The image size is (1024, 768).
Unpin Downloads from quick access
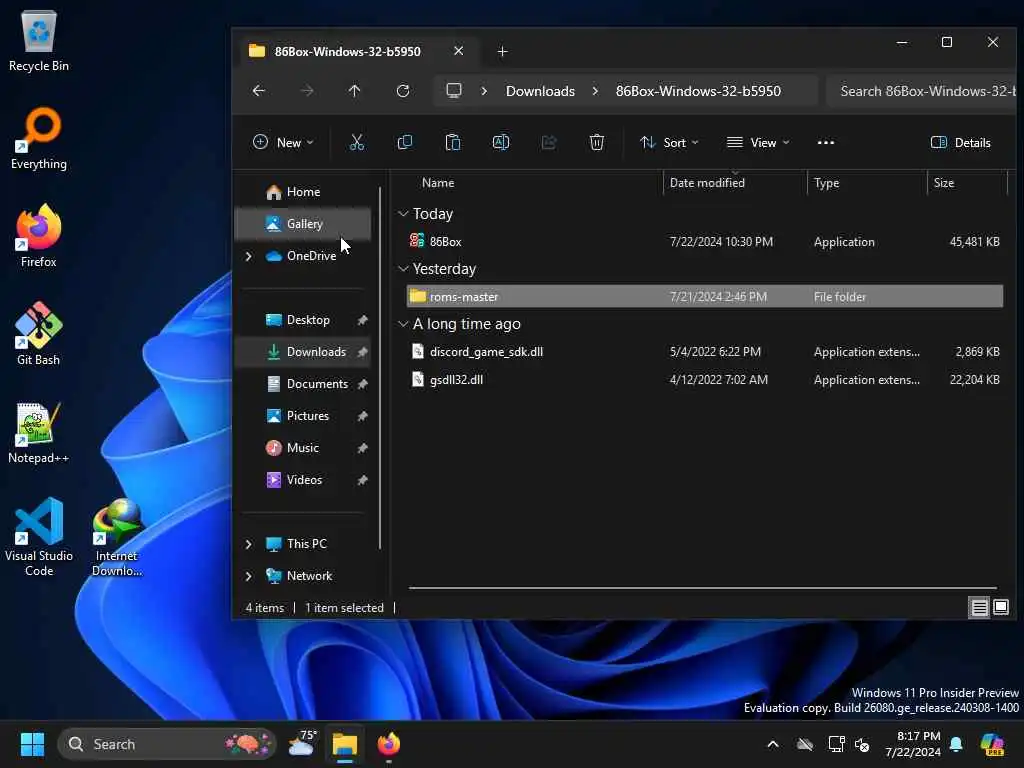362,352
